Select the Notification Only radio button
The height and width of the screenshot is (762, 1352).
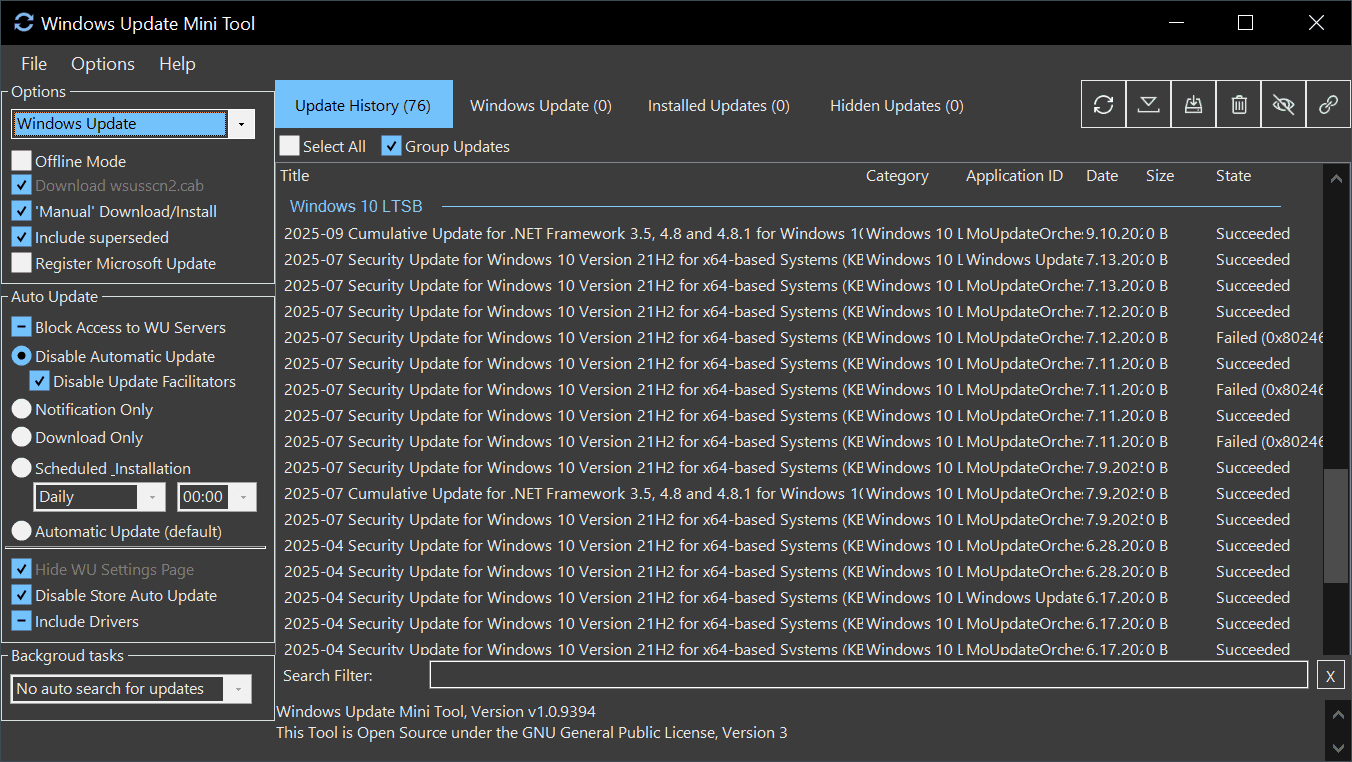point(21,409)
